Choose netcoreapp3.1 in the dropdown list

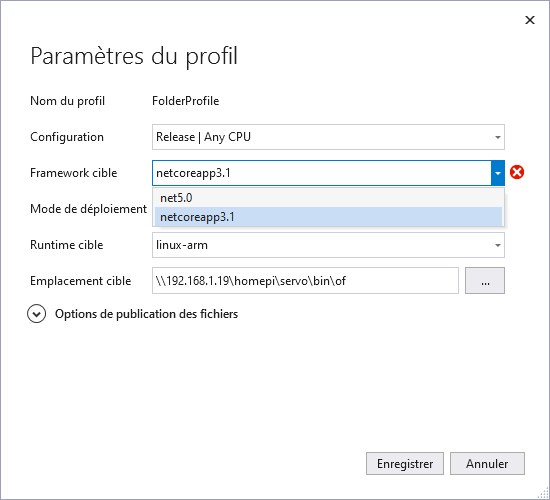click(328, 217)
